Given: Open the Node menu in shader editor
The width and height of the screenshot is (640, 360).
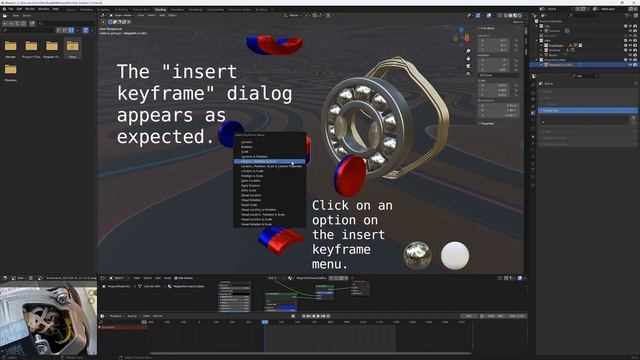Looking at the screenshot, I should click(167, 278).
